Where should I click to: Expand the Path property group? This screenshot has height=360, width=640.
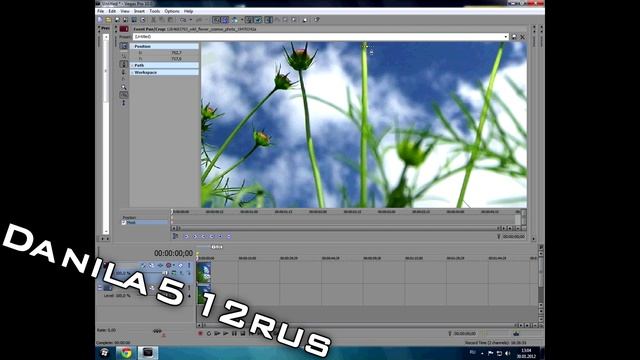pyautogui.click(x=132, y=65)
